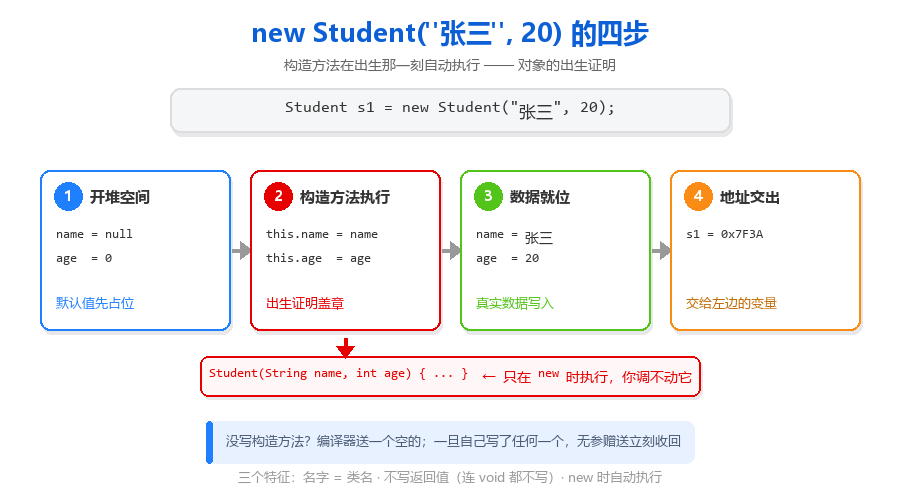900x500 pixels.
Task: Select the heading 构造方法执行
Action: pos(345,197)
